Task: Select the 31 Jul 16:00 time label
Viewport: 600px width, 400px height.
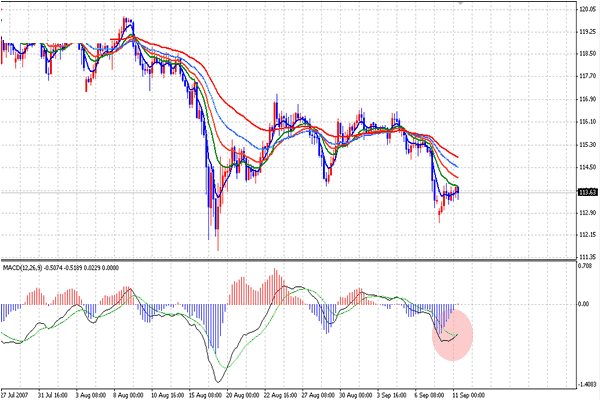Action: coord(53,395)
